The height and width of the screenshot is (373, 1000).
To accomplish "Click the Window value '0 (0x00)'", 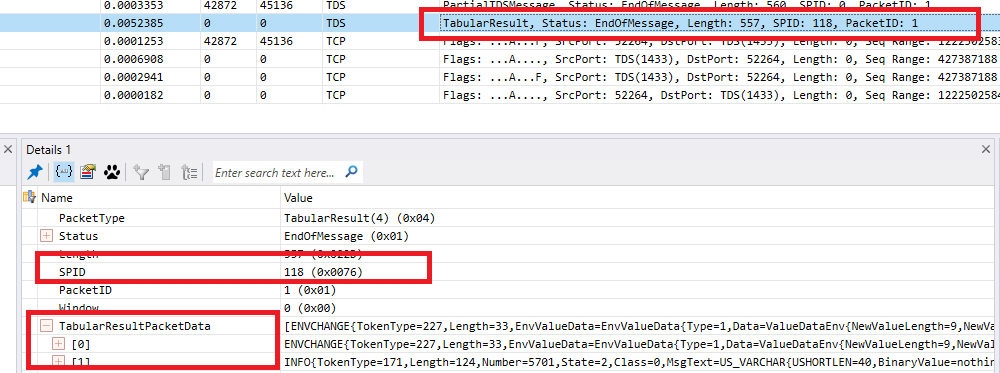I will (x=309, y=308).
